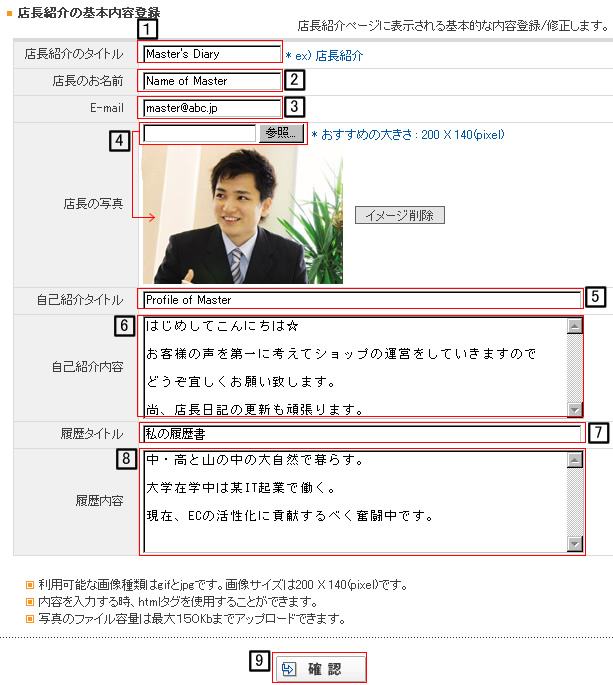
Task: Click up arrow of 自己紹介内容 scrollbar
Action: click(575, 326)
